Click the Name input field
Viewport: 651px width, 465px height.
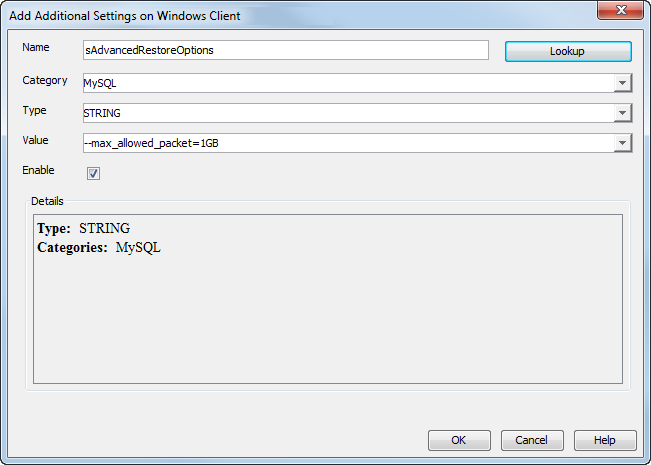(285, 50)
